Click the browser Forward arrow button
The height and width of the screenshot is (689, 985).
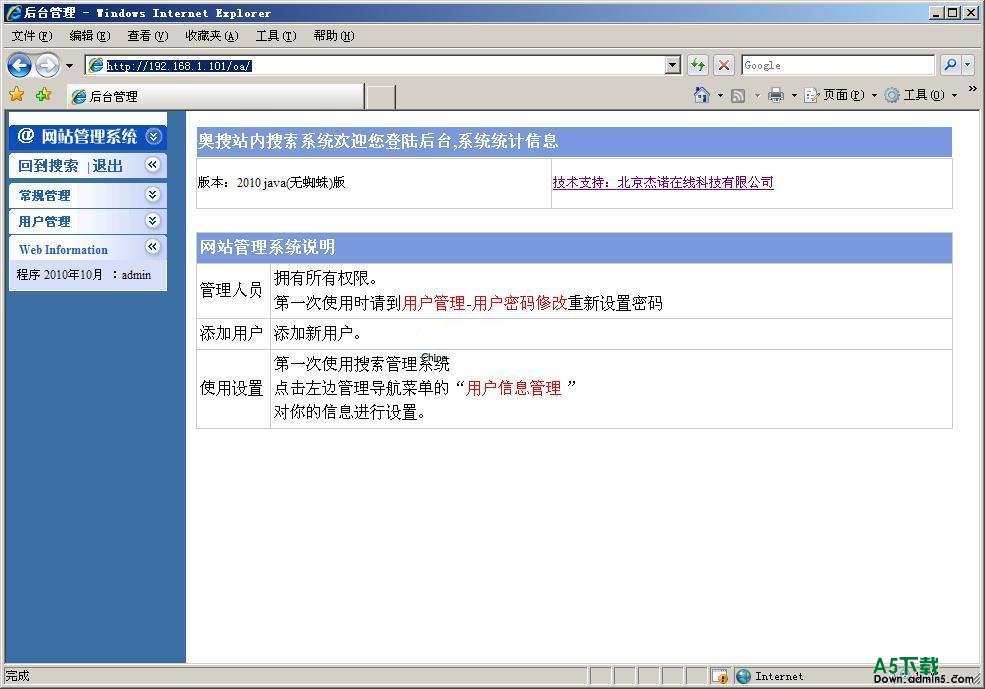click(x=47, y=65)
